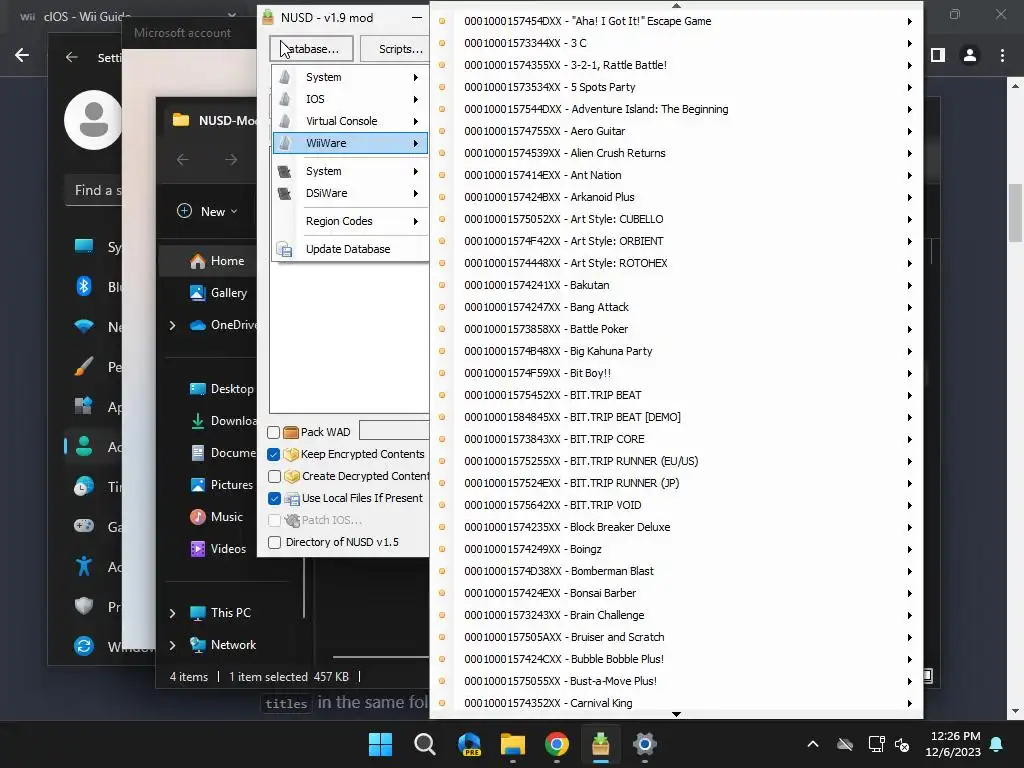
Task: Open Windows Start menu
Action: pyautogui.click(x=380, y=744)
